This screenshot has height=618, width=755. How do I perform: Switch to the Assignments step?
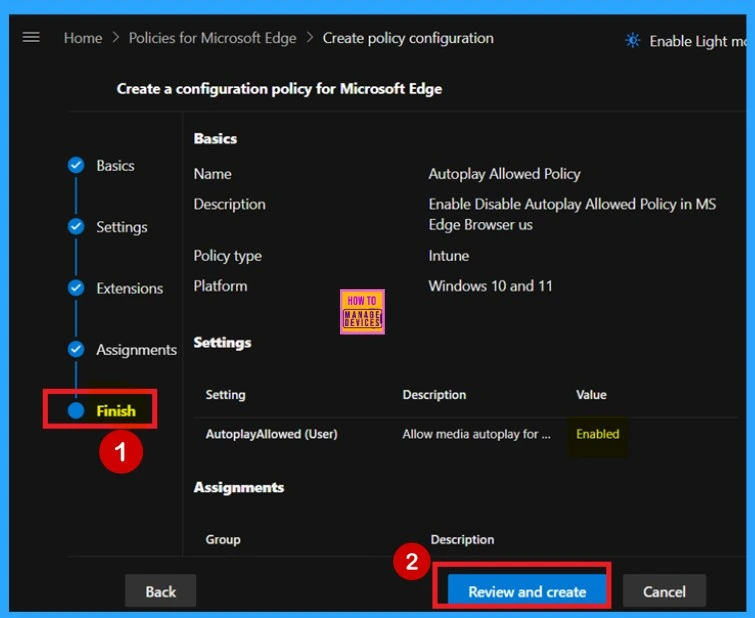click(x=136, y=350)
